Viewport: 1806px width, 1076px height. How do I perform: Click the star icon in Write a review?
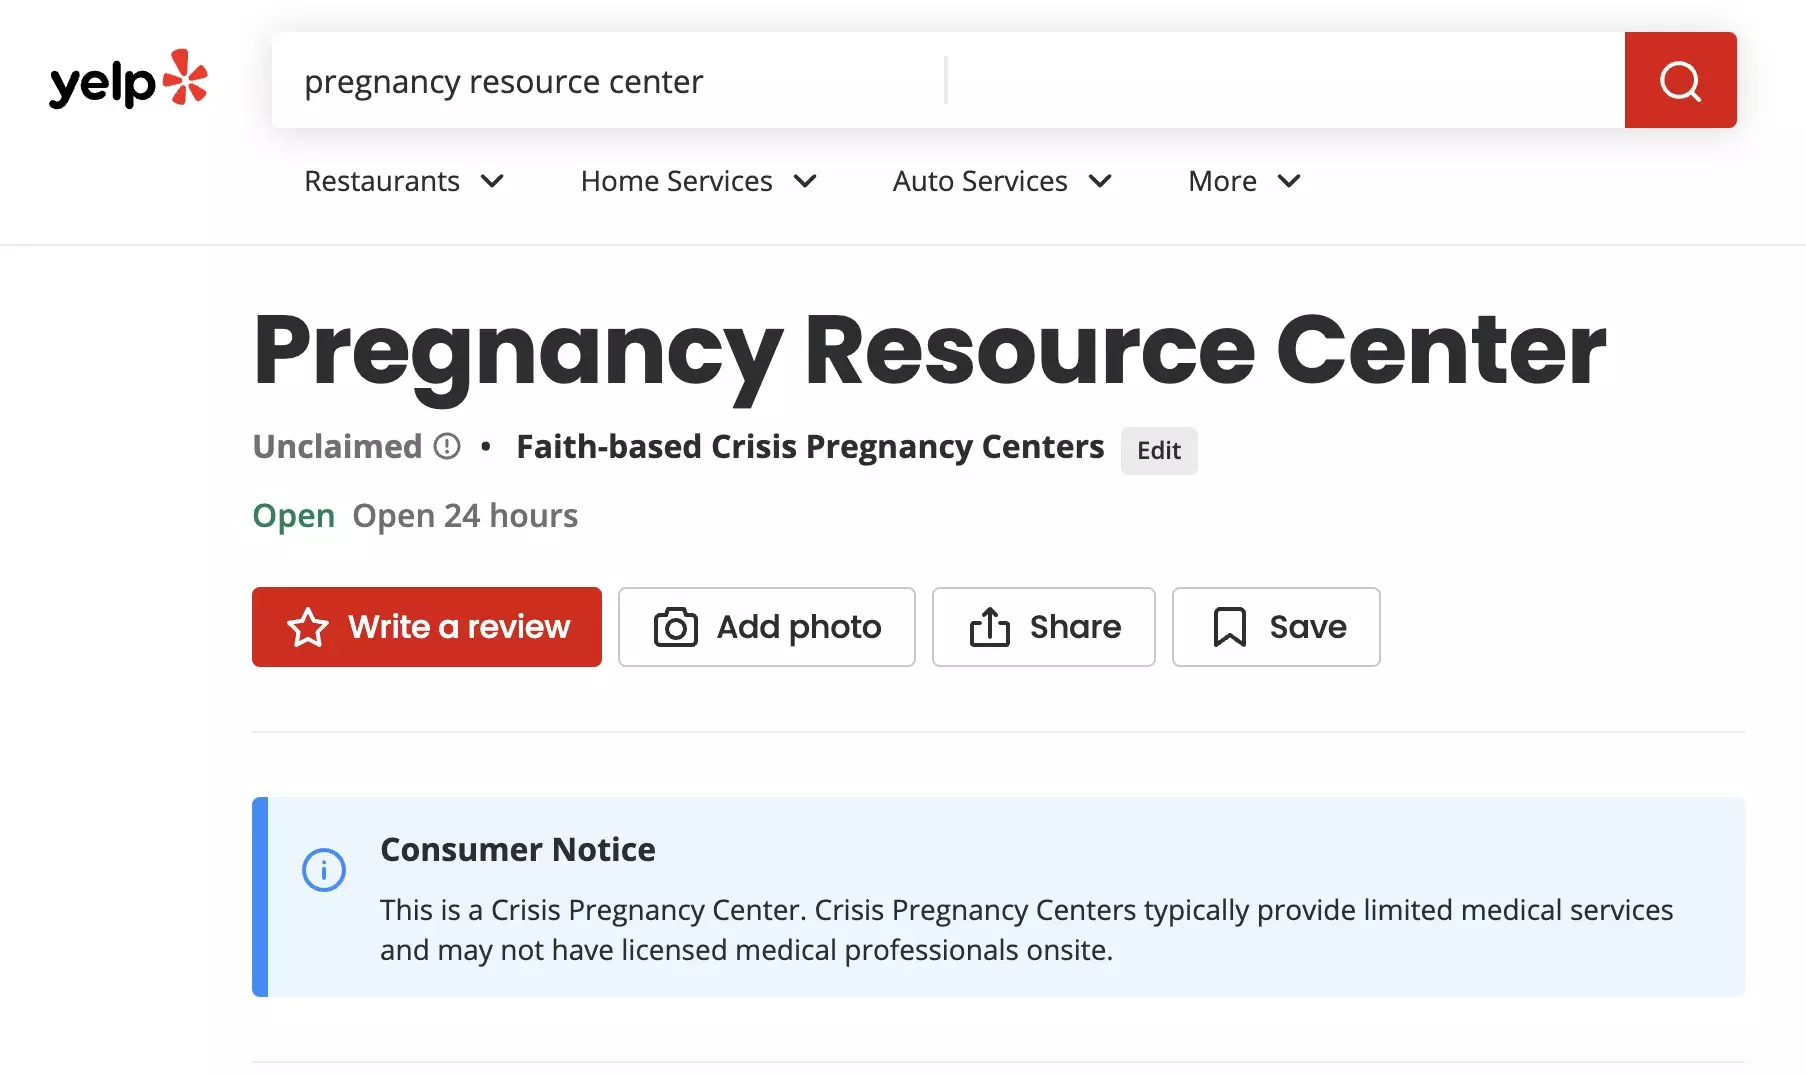308,627
